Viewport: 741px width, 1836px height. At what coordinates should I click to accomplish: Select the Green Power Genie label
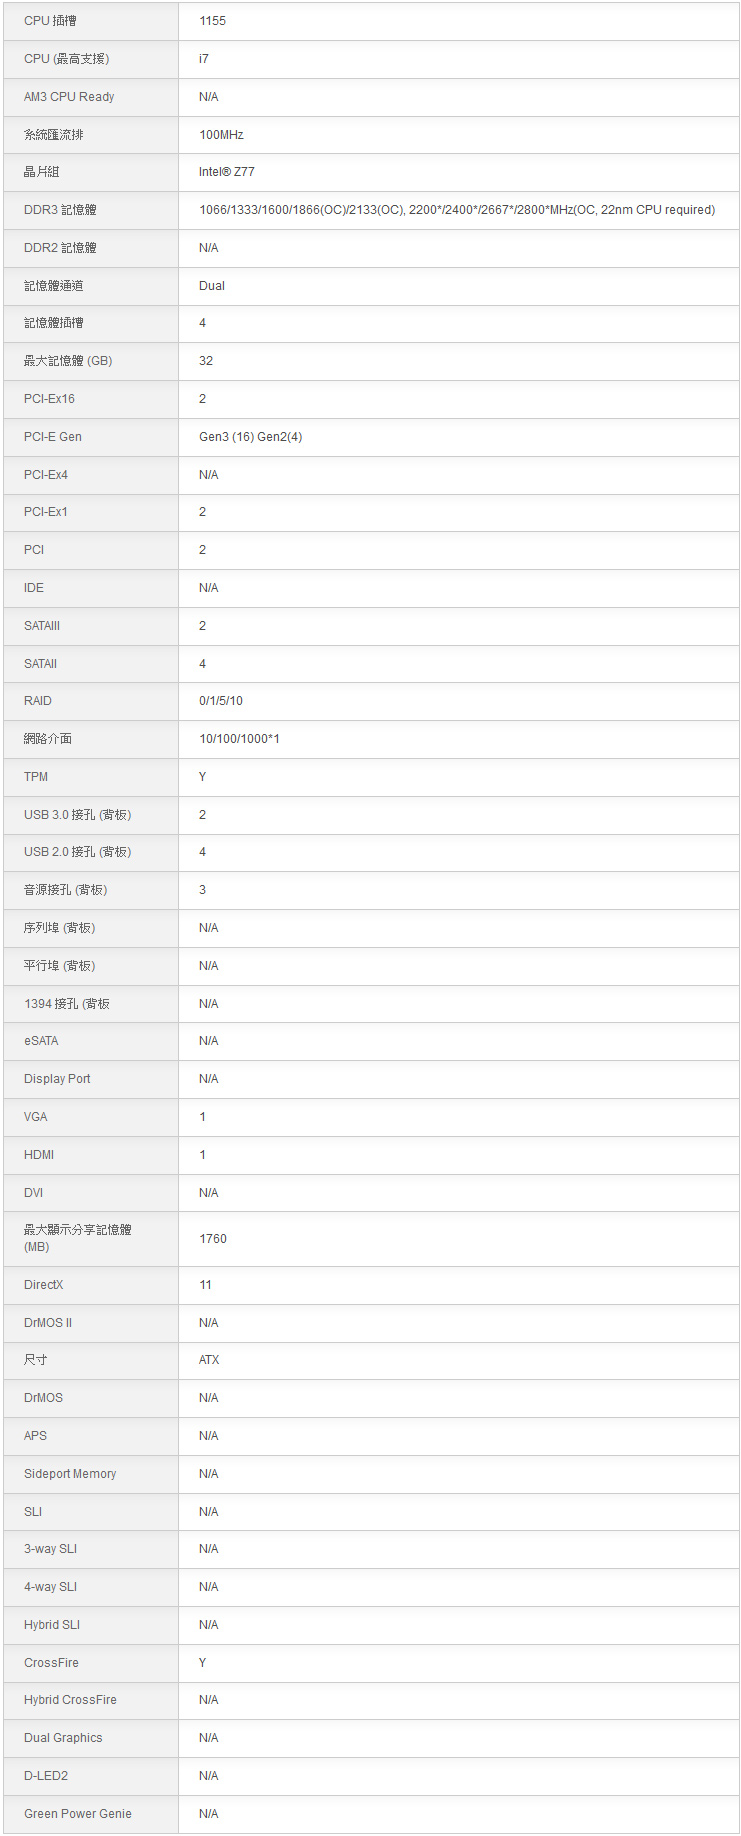click(78, 1814)
